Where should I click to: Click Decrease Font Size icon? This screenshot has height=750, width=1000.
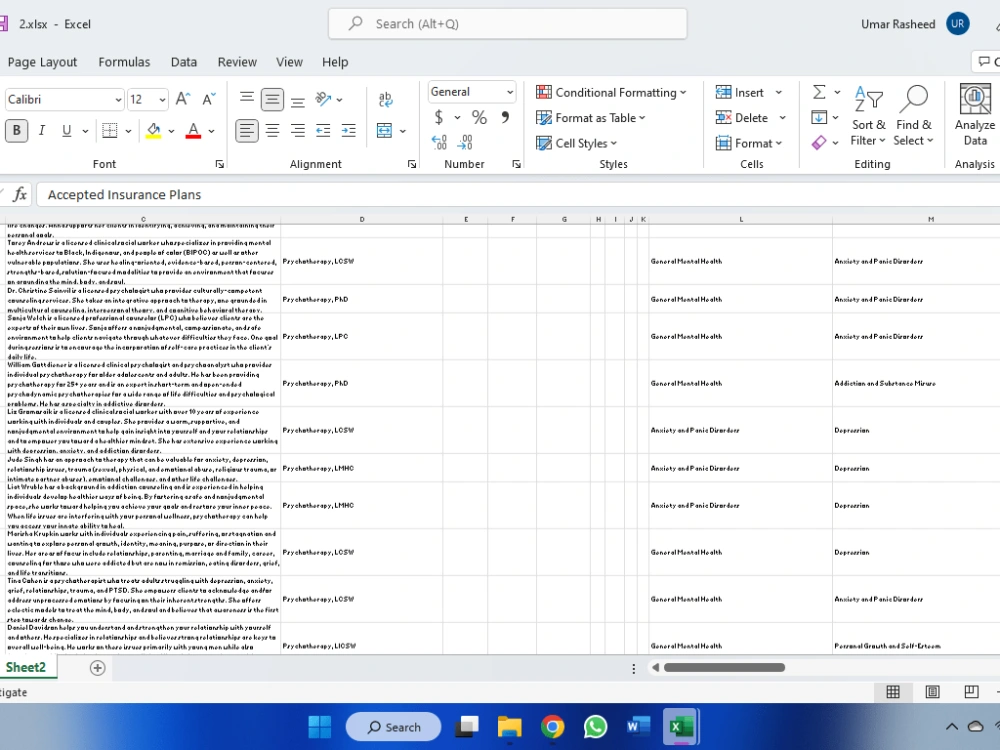(209, 99)
